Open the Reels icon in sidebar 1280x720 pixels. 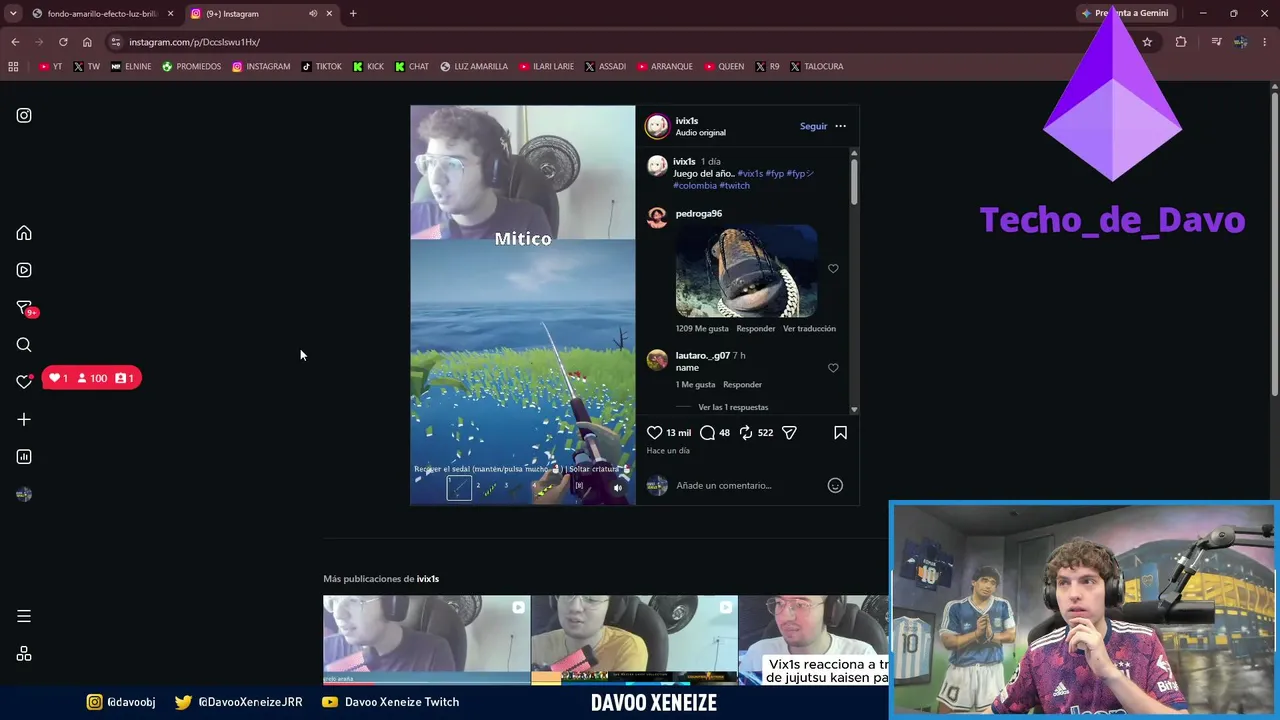click(24, 270)
